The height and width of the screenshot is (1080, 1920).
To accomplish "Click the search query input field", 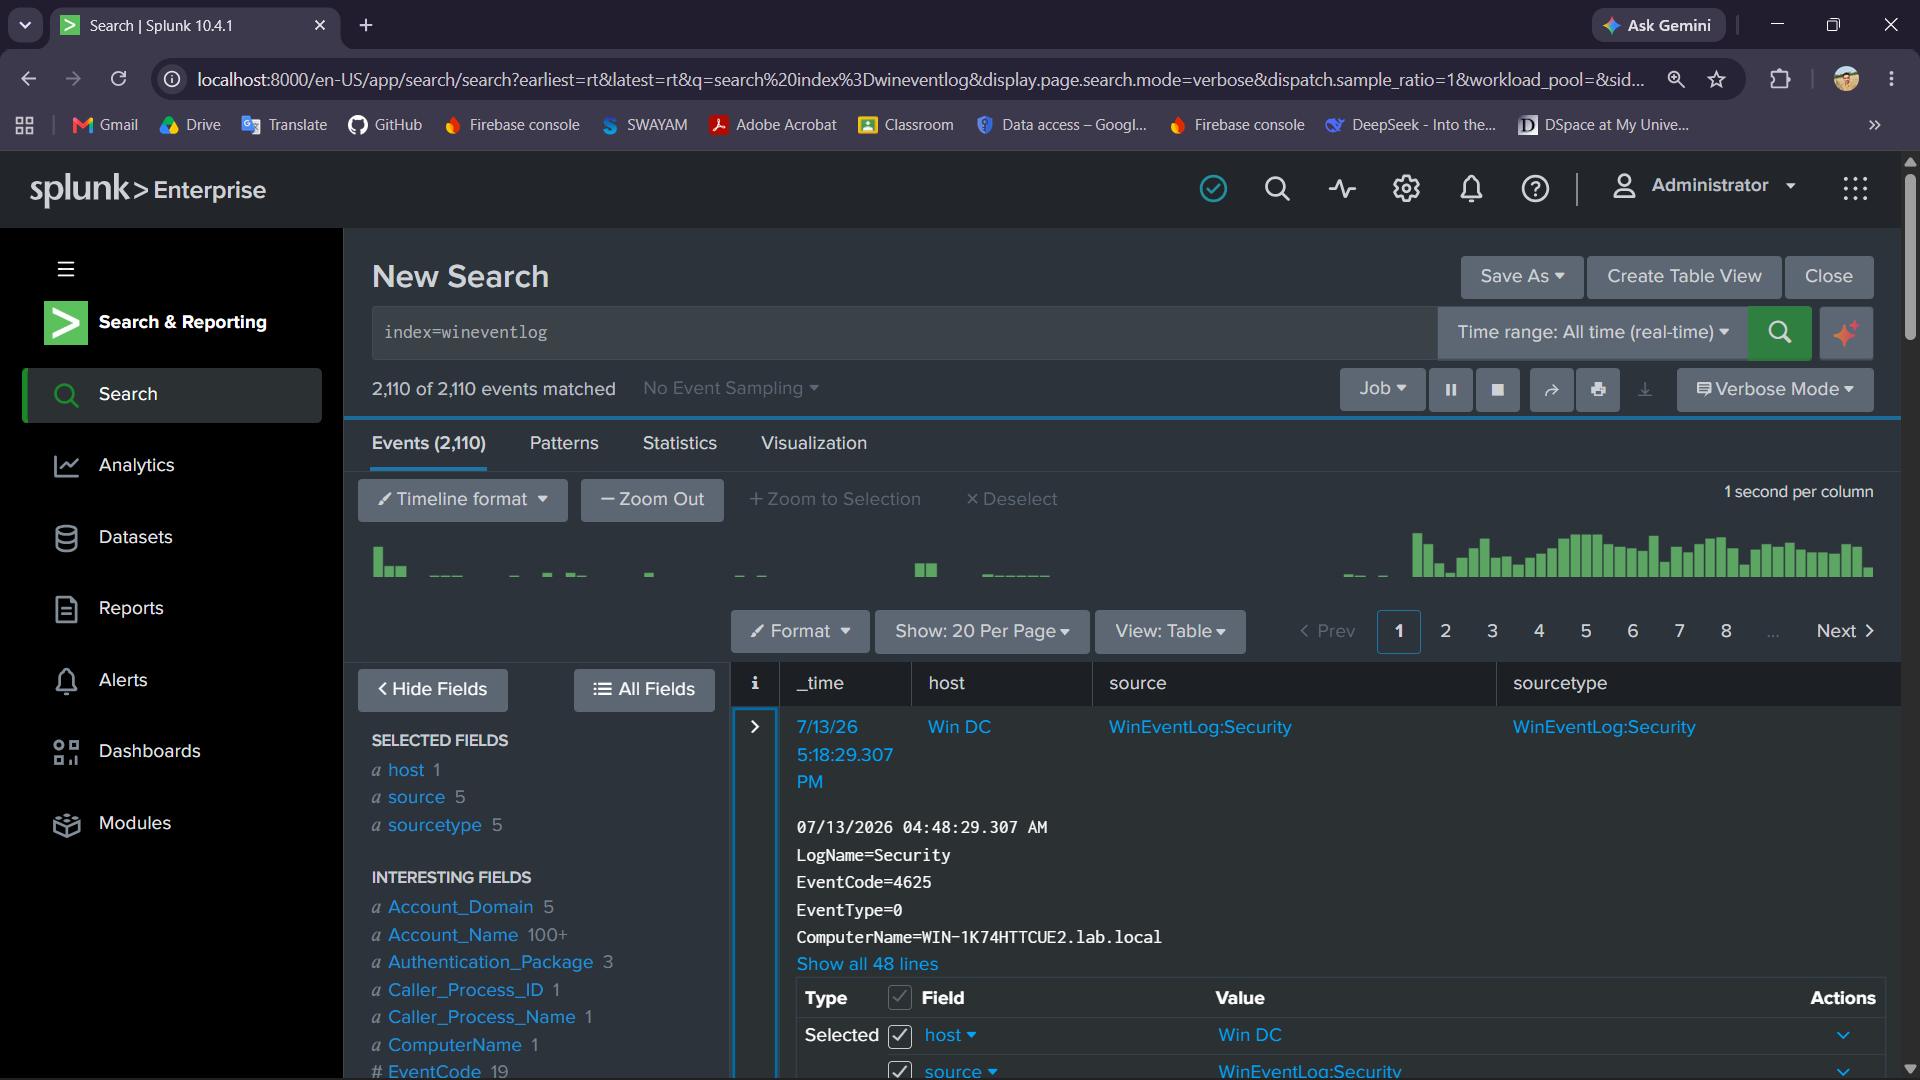I will click(904, 332).
